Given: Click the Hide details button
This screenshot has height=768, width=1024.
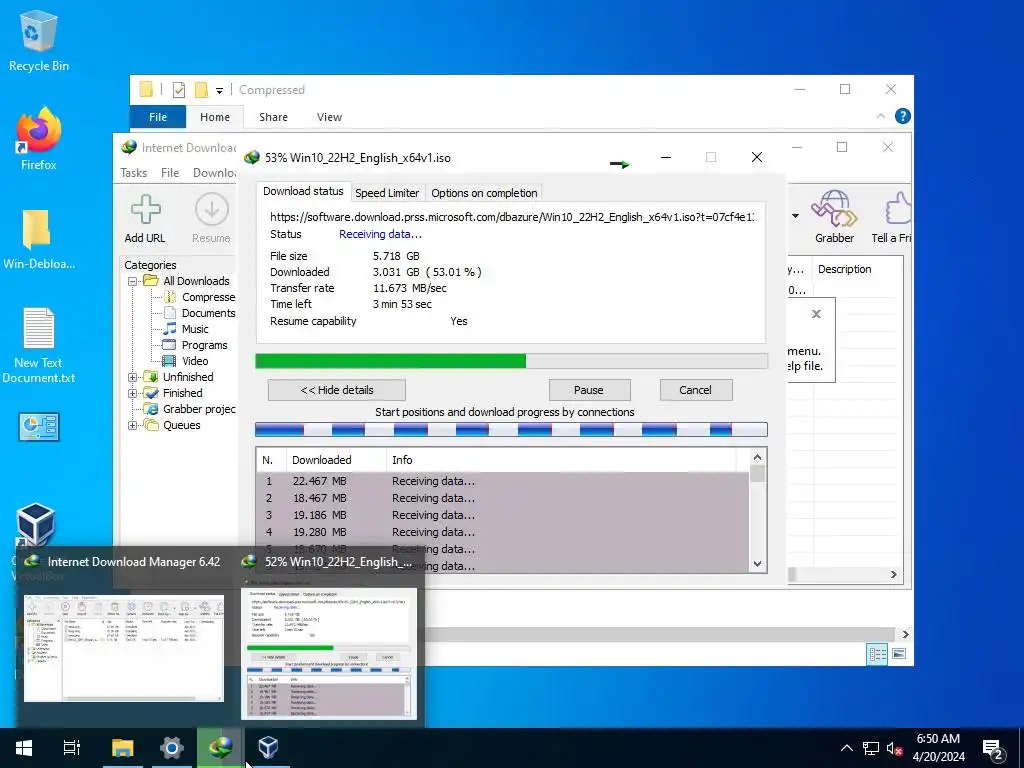Looking at the screenshot, I should 337,390.
